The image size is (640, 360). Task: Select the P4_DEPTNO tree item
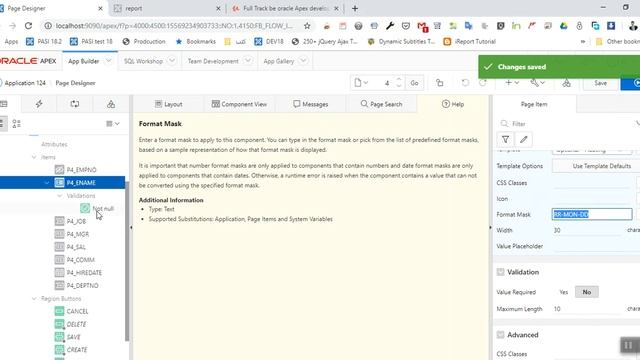(x=82, y=285)
